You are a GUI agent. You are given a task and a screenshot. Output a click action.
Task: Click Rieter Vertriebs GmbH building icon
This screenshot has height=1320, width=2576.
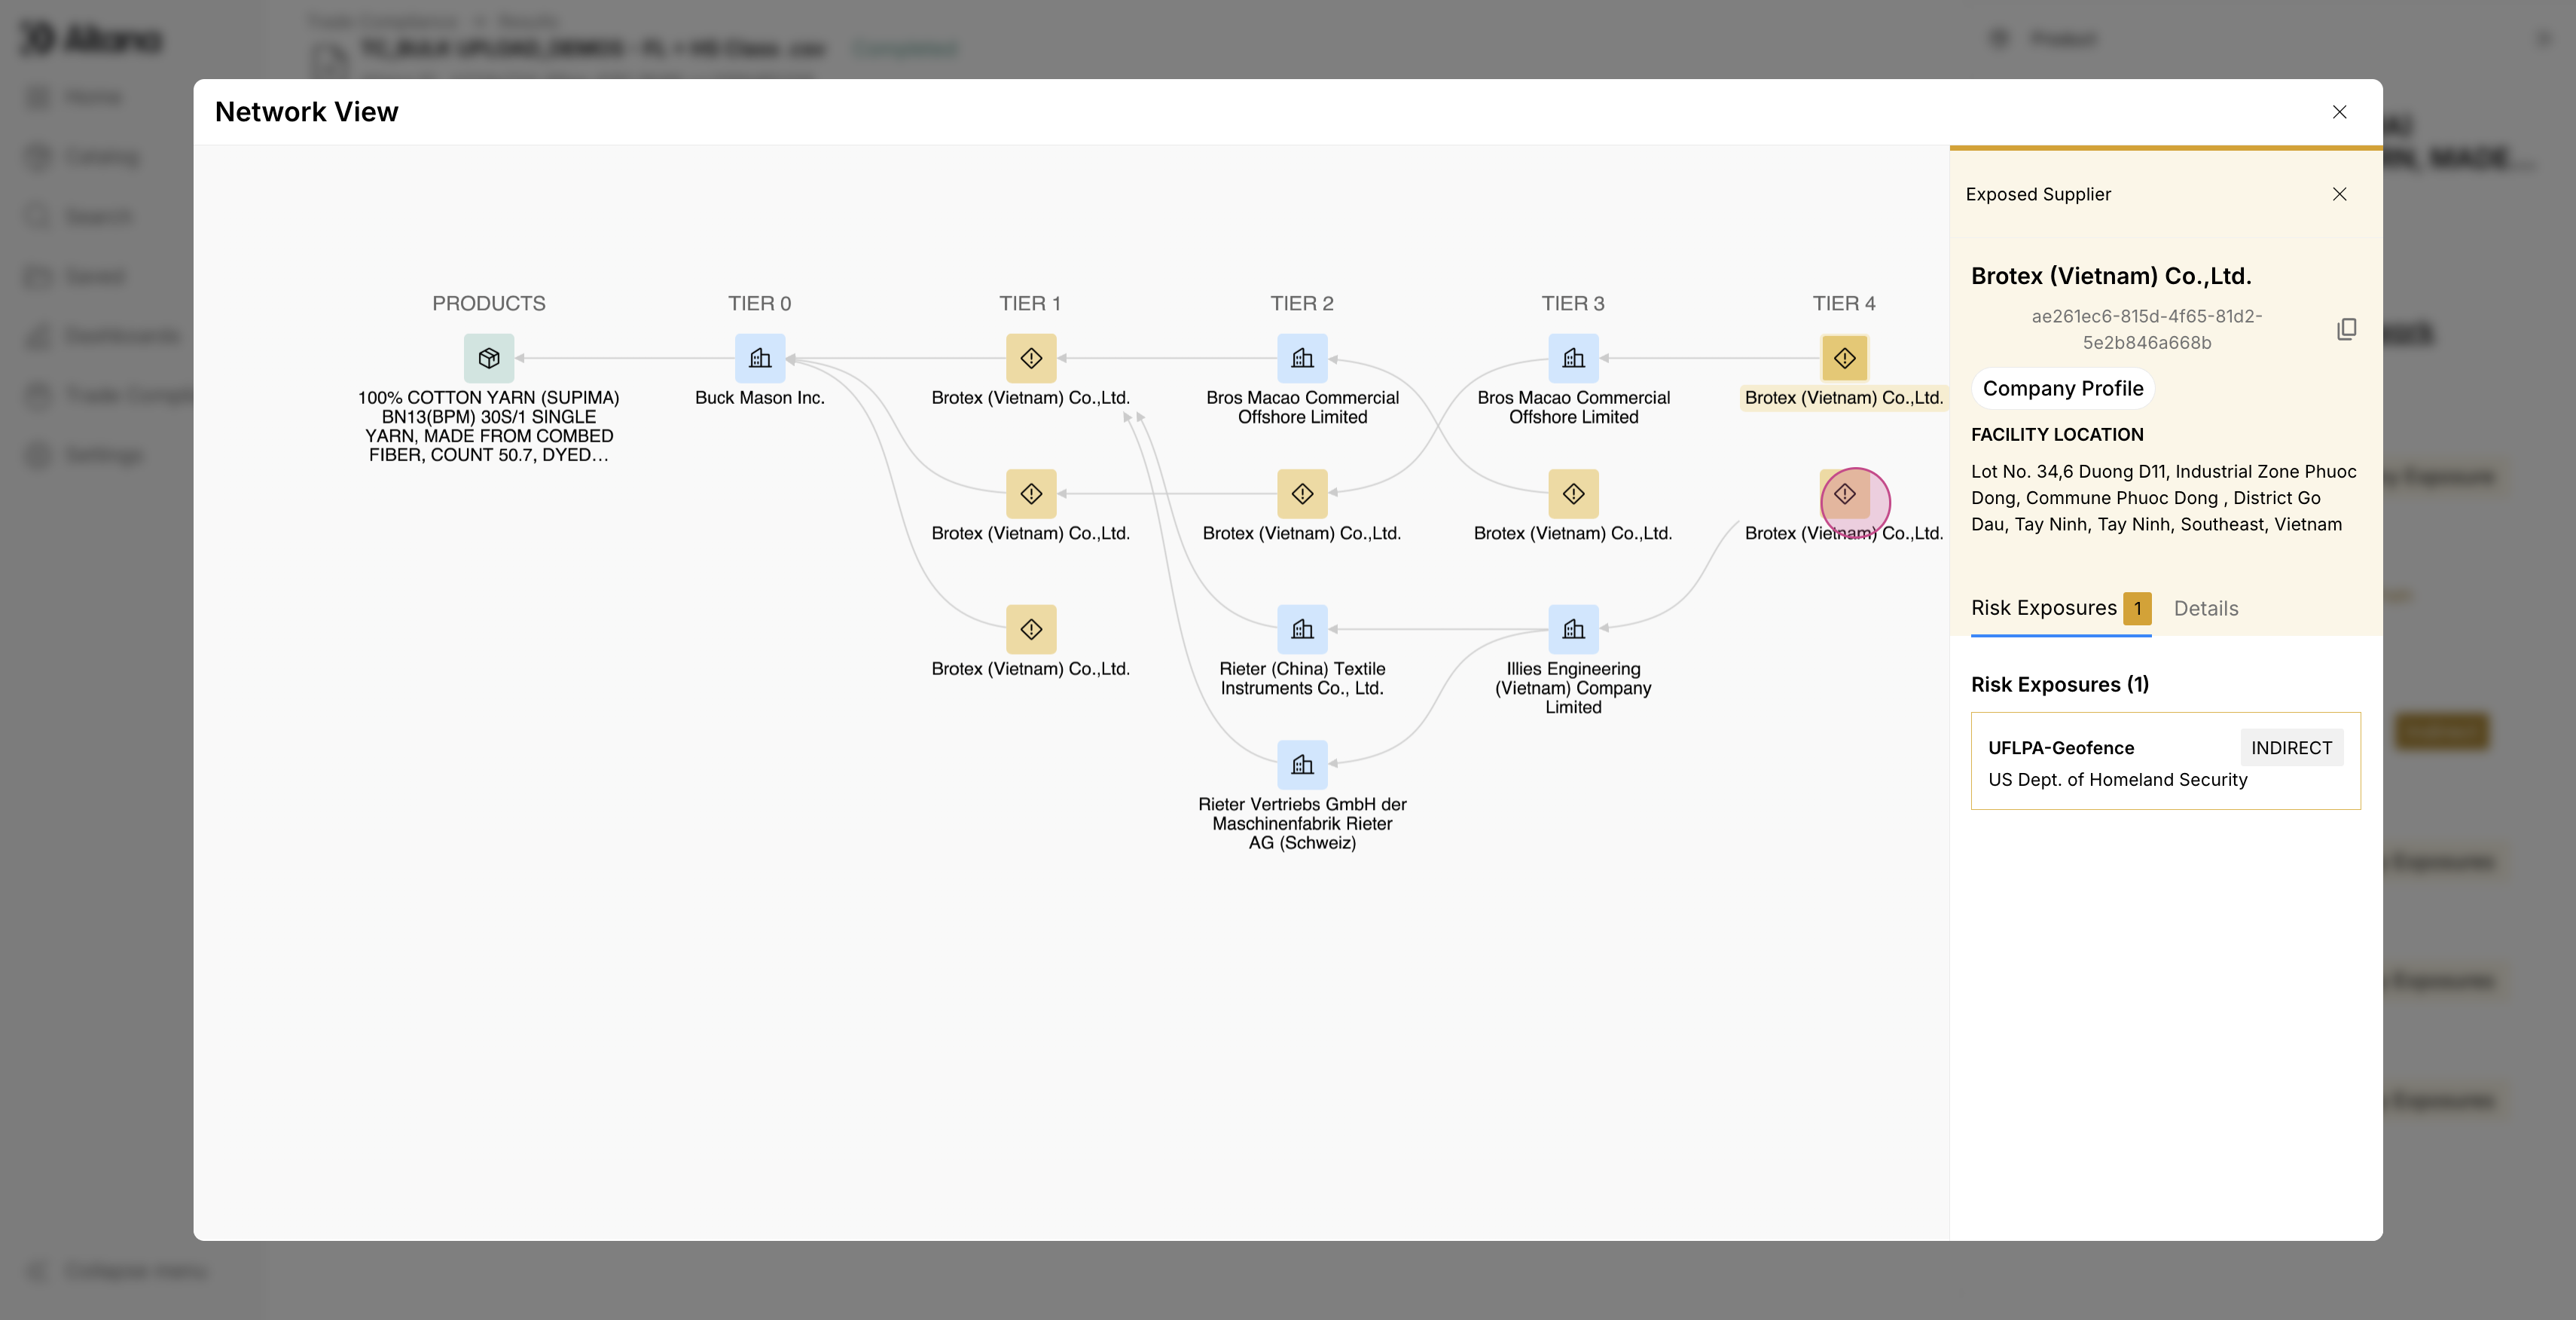pos(1302,765)
